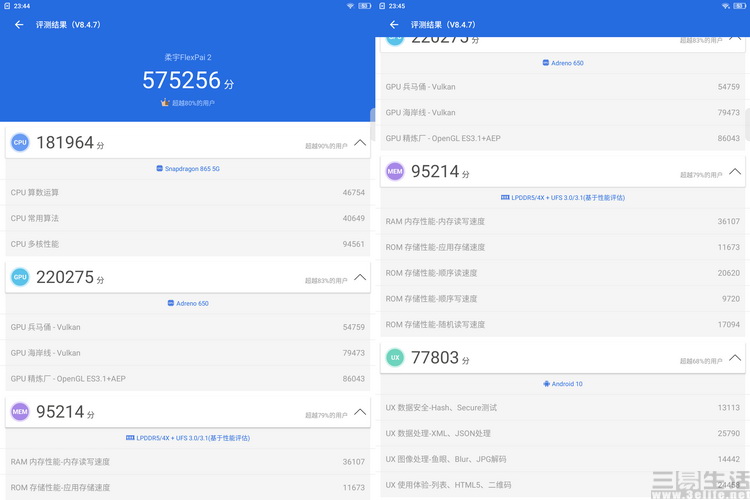This screenshot has height=500, width=750.
Task: Select UX 数据处理-XML, JSON处理 row
Action: coord(562,433)
